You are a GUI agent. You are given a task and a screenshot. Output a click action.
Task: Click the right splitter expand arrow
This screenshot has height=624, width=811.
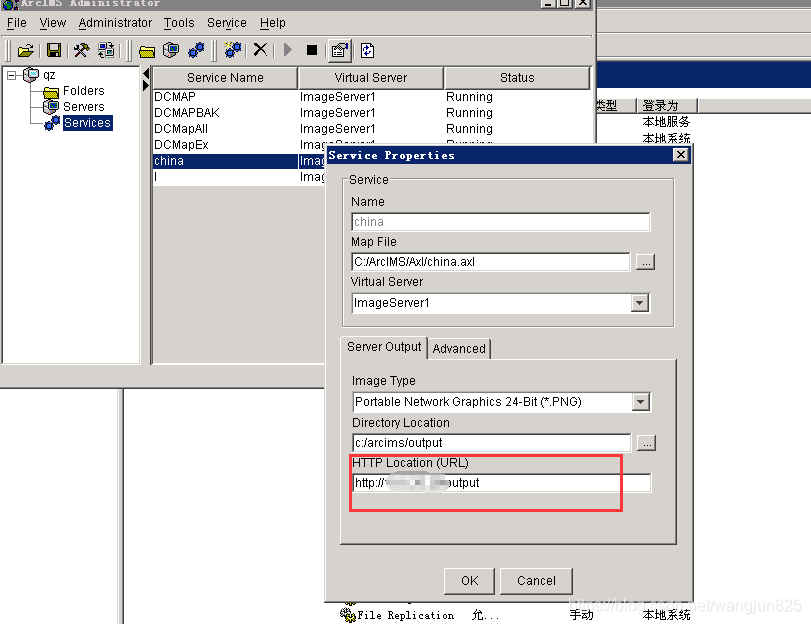pyautogui.click(x=146, y=85)
